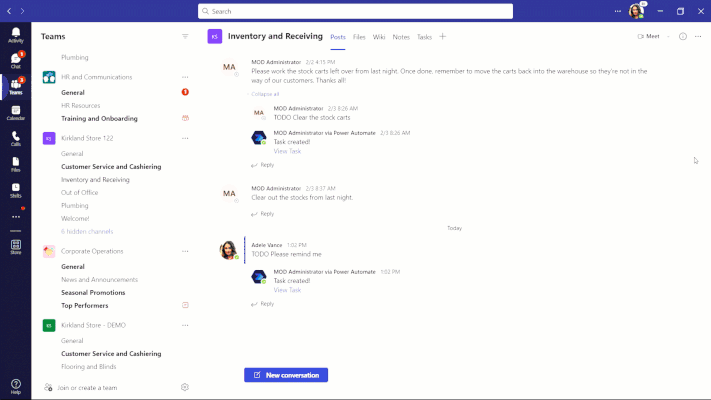Image resolution: width=711 pixels, height=400 pixels.
Task: Open Kirkland Store 122 more options
Action: coord(185,138)
